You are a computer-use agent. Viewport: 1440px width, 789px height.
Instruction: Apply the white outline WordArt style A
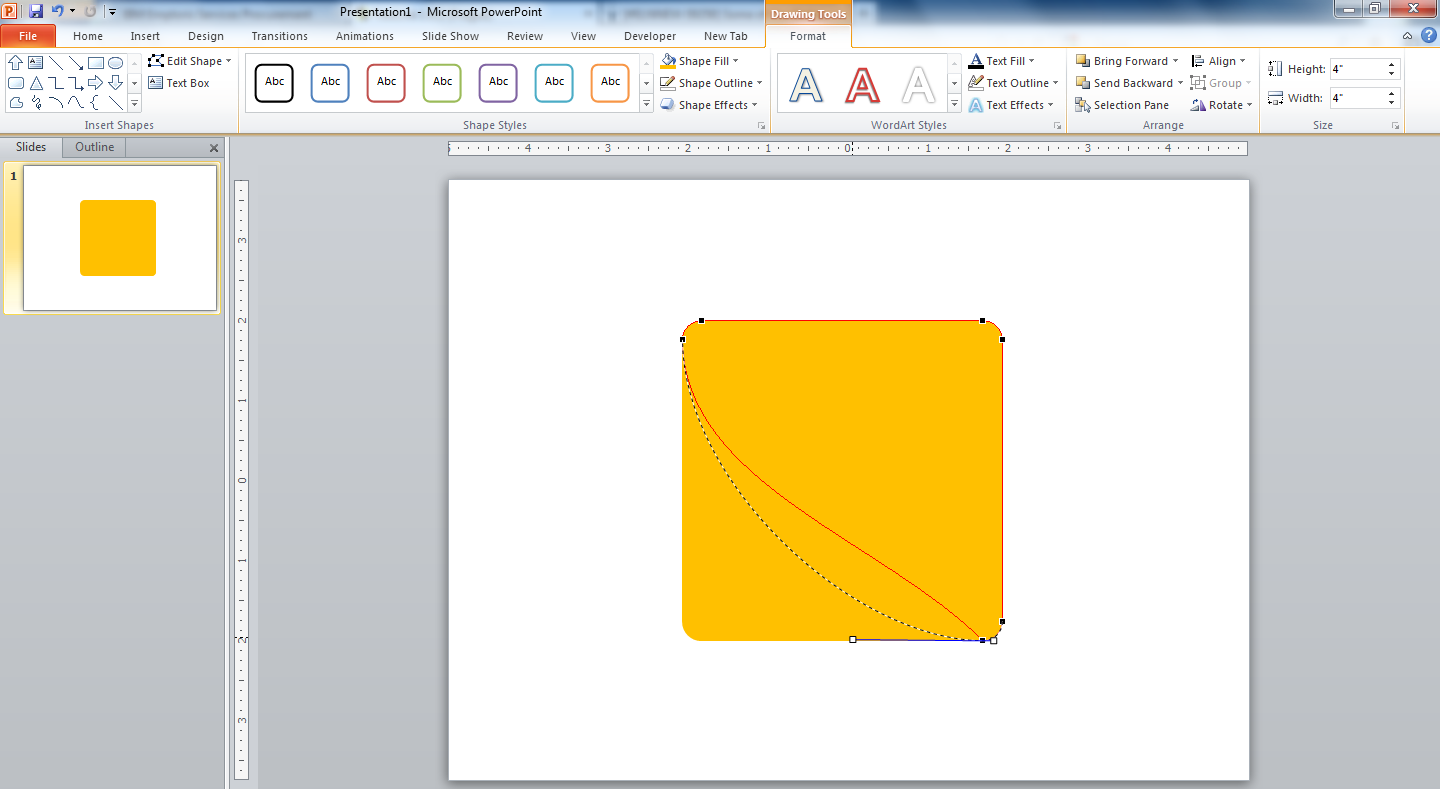(918, 84)
